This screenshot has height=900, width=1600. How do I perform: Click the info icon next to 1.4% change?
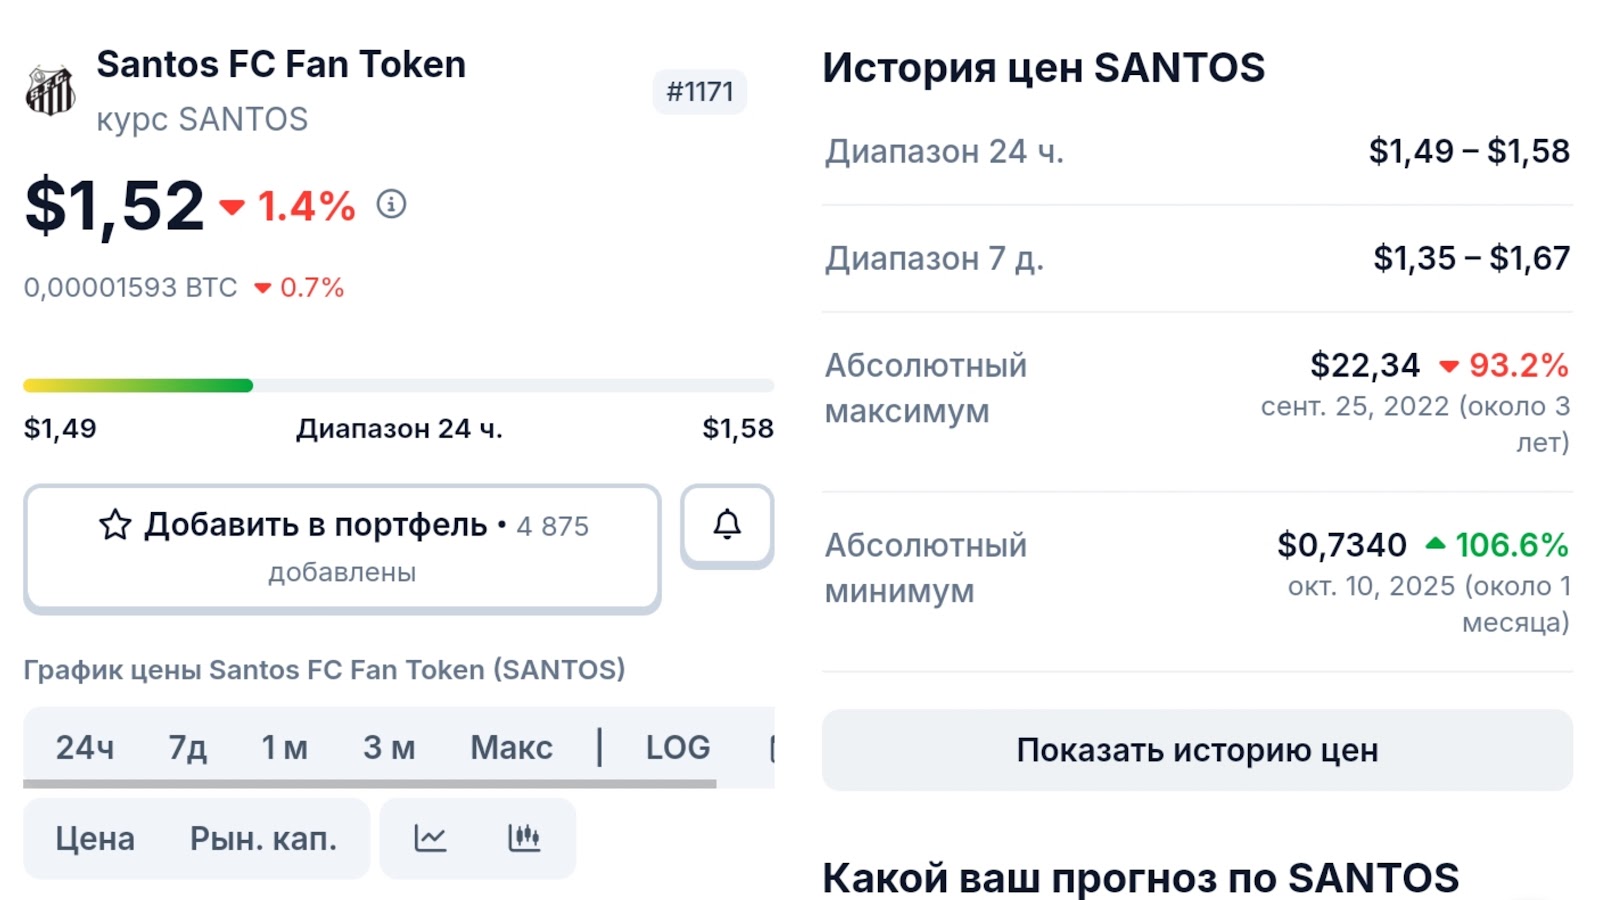390,207
